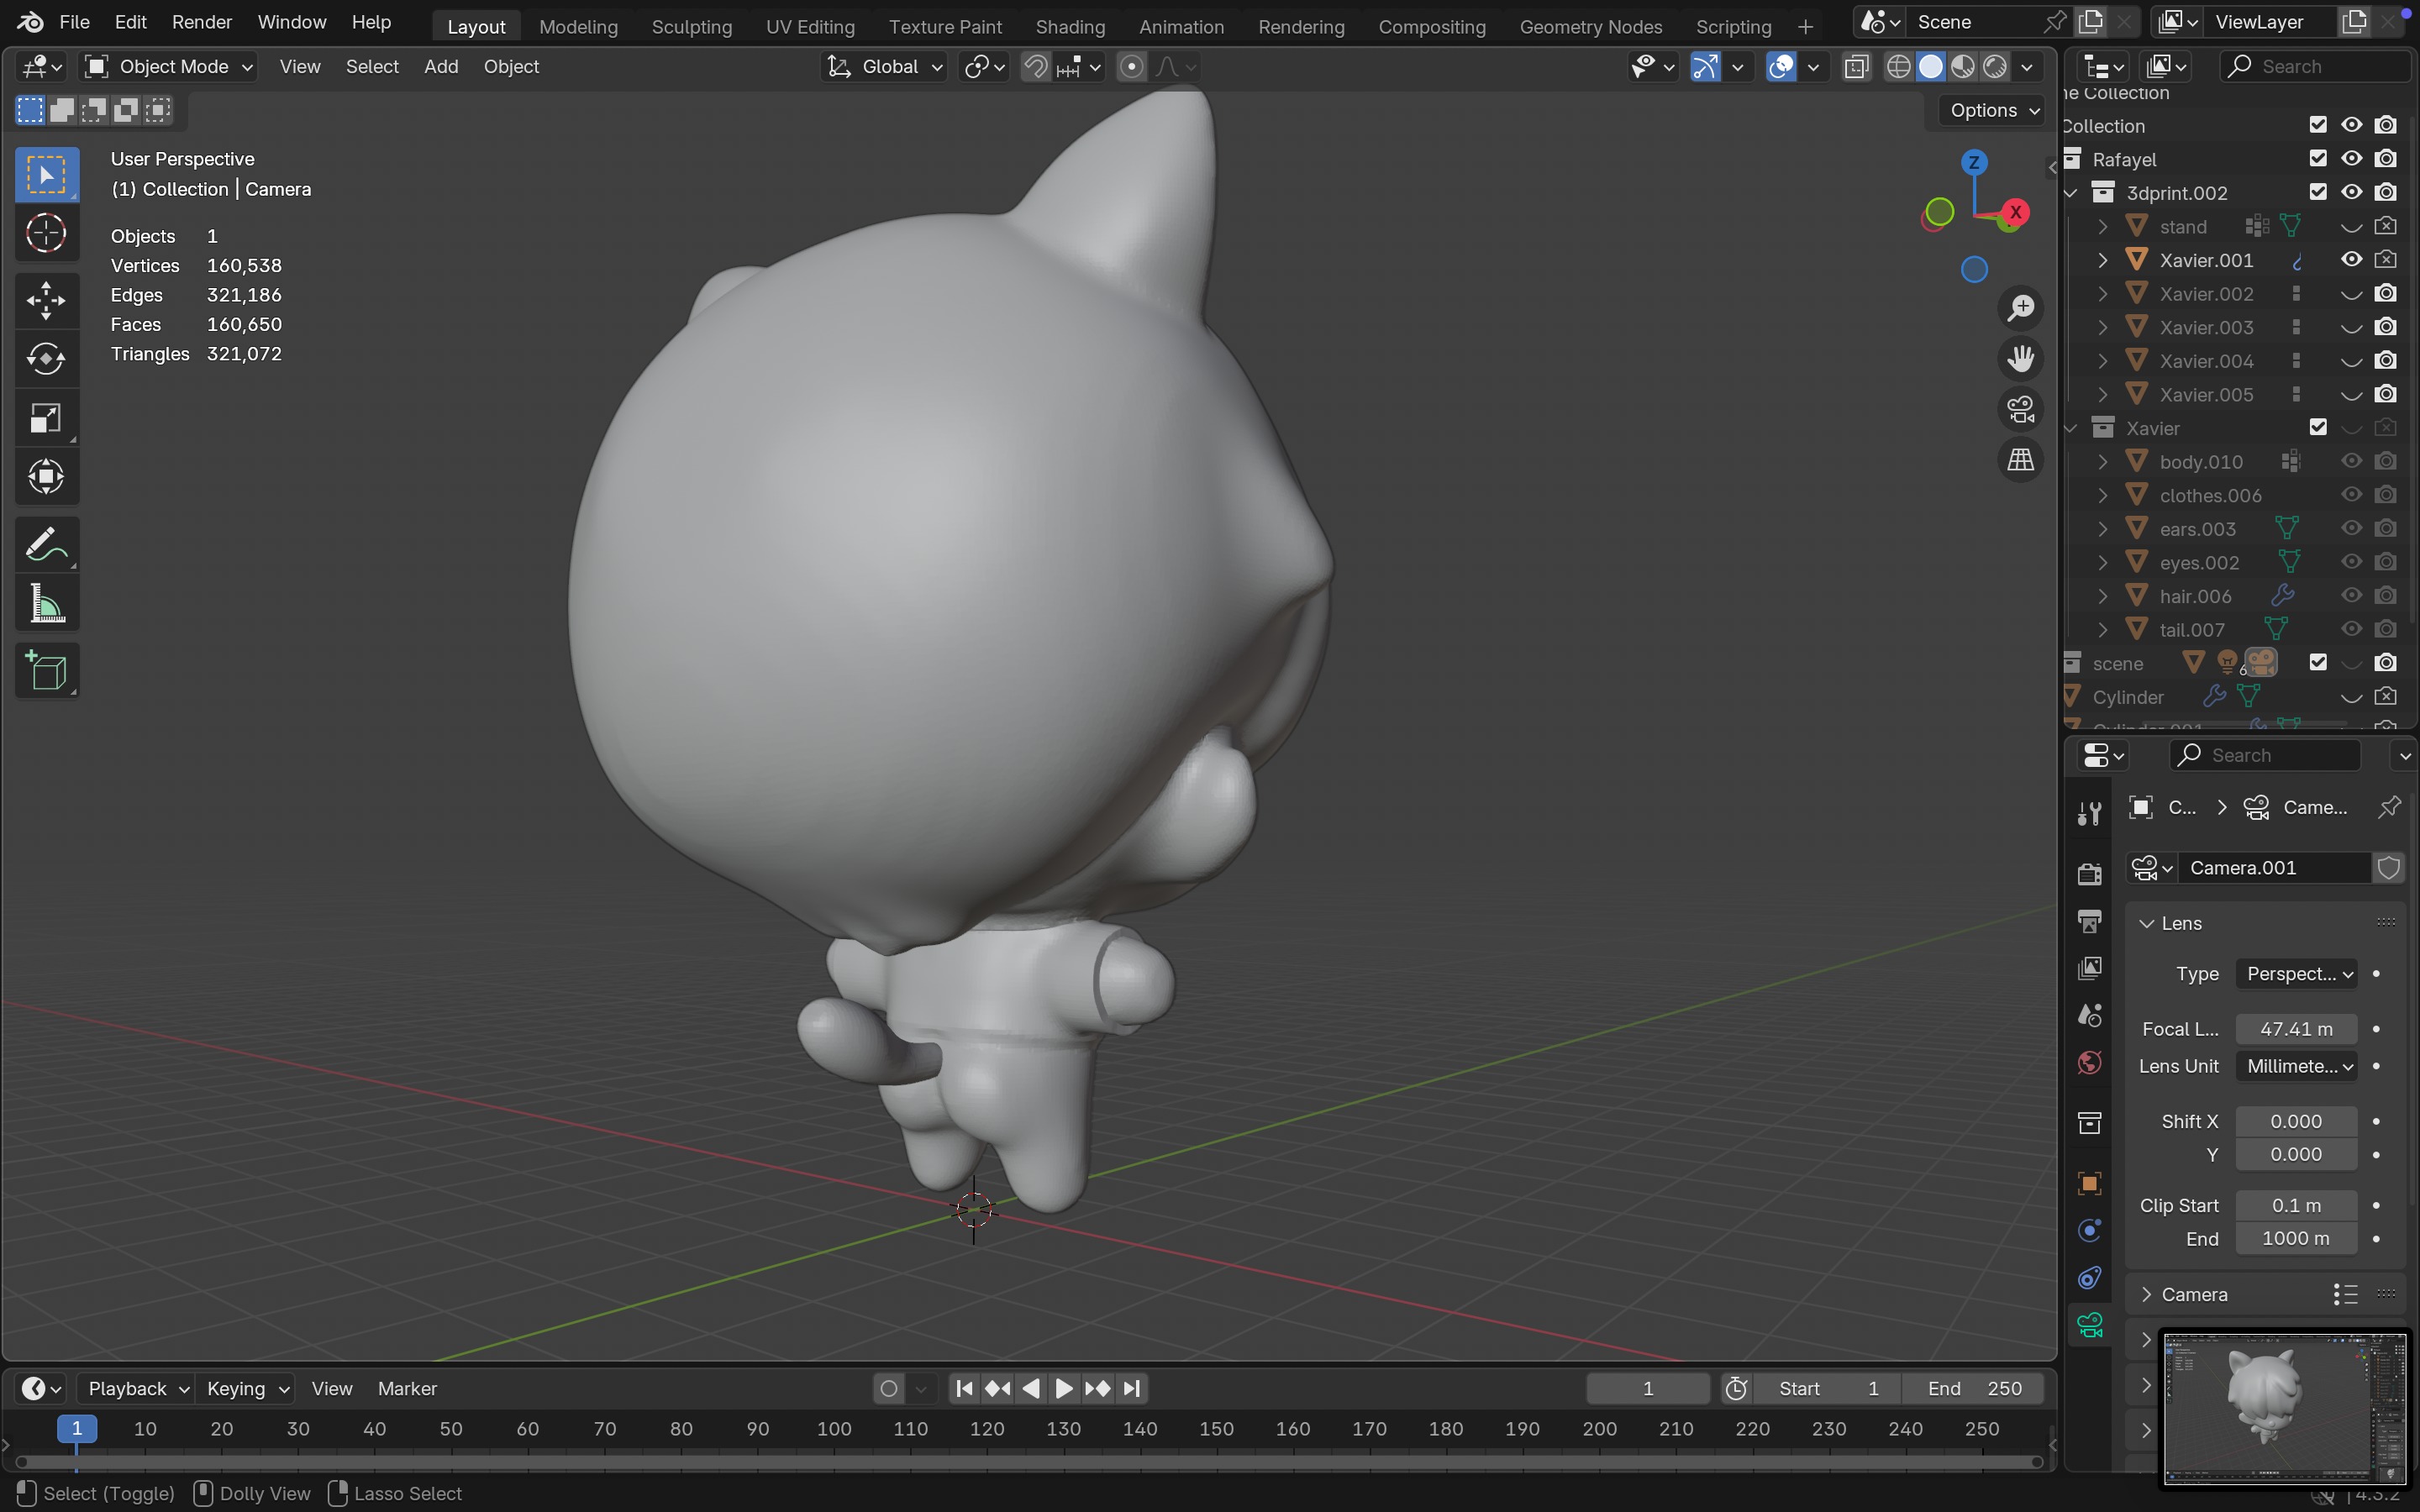This screenshot has height=1512, width=2420.
Task: Enable snapping magnet in header
Action: coord(1036,67)
